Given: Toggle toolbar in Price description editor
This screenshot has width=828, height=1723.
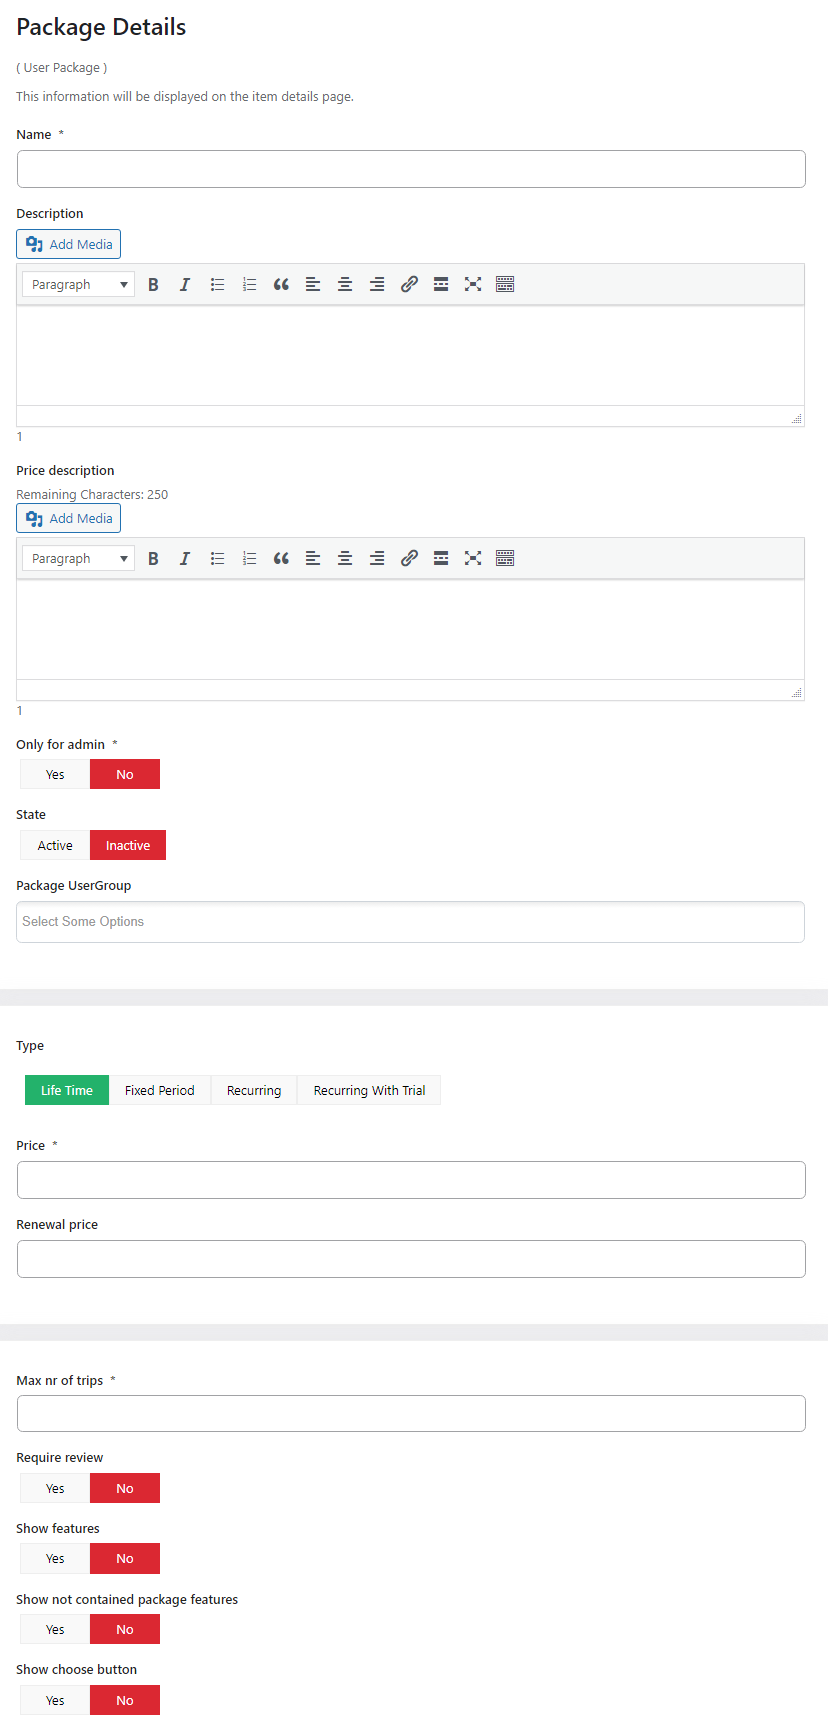Looking at the screenshot, I should point(505,559).
